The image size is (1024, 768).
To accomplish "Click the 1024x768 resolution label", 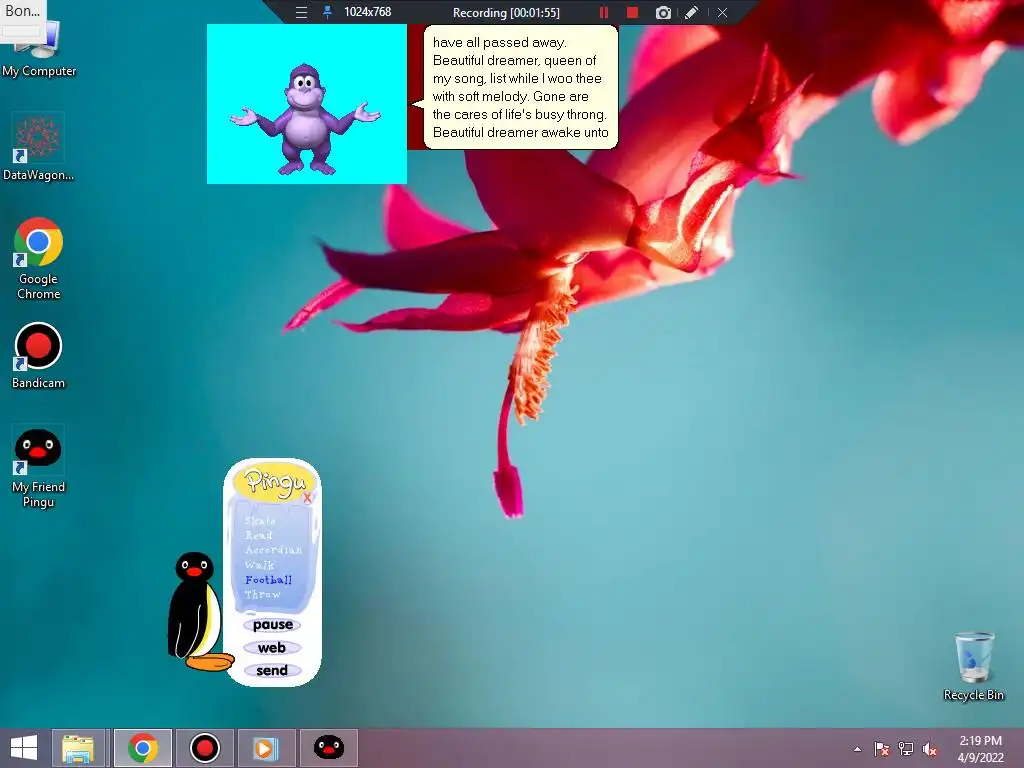I will [368, 12].
